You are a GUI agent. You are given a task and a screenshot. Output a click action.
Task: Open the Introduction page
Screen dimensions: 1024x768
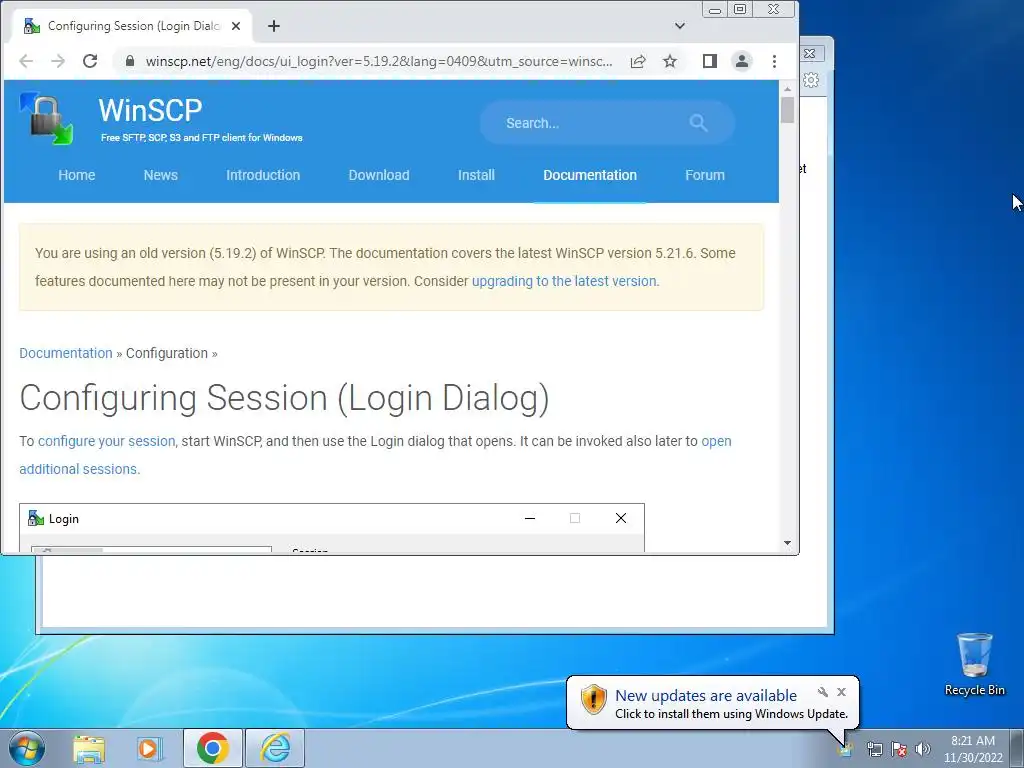coord(263,175)
